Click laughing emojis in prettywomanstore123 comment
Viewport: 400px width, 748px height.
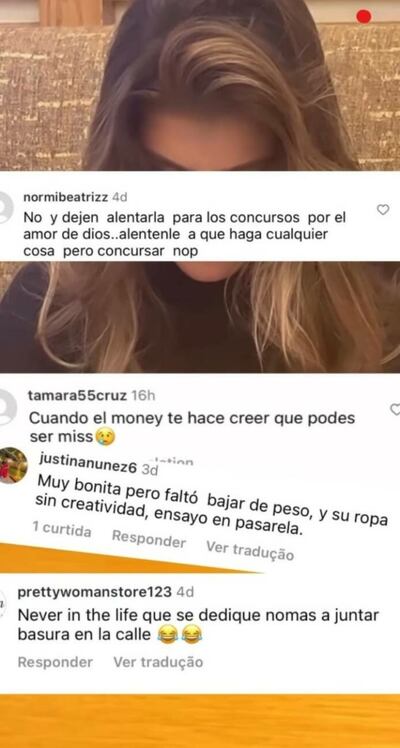[x=179, y=635]
